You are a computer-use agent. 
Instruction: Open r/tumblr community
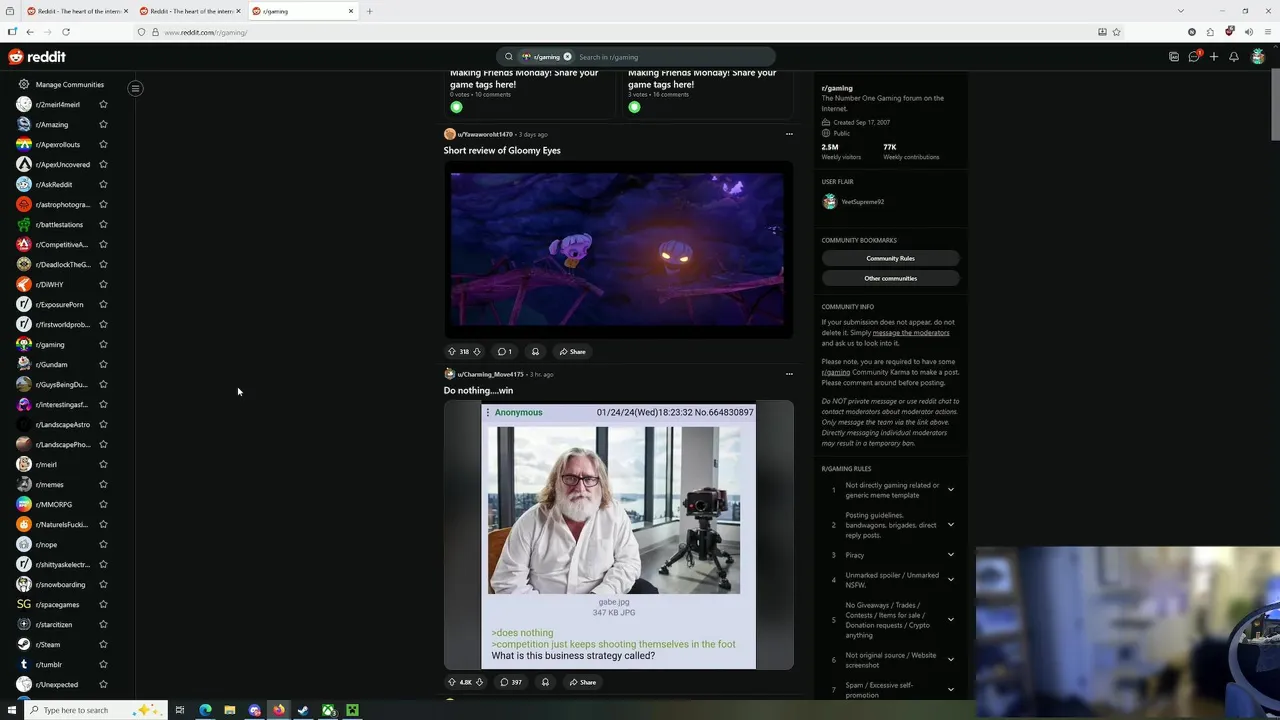pos(41,665)
